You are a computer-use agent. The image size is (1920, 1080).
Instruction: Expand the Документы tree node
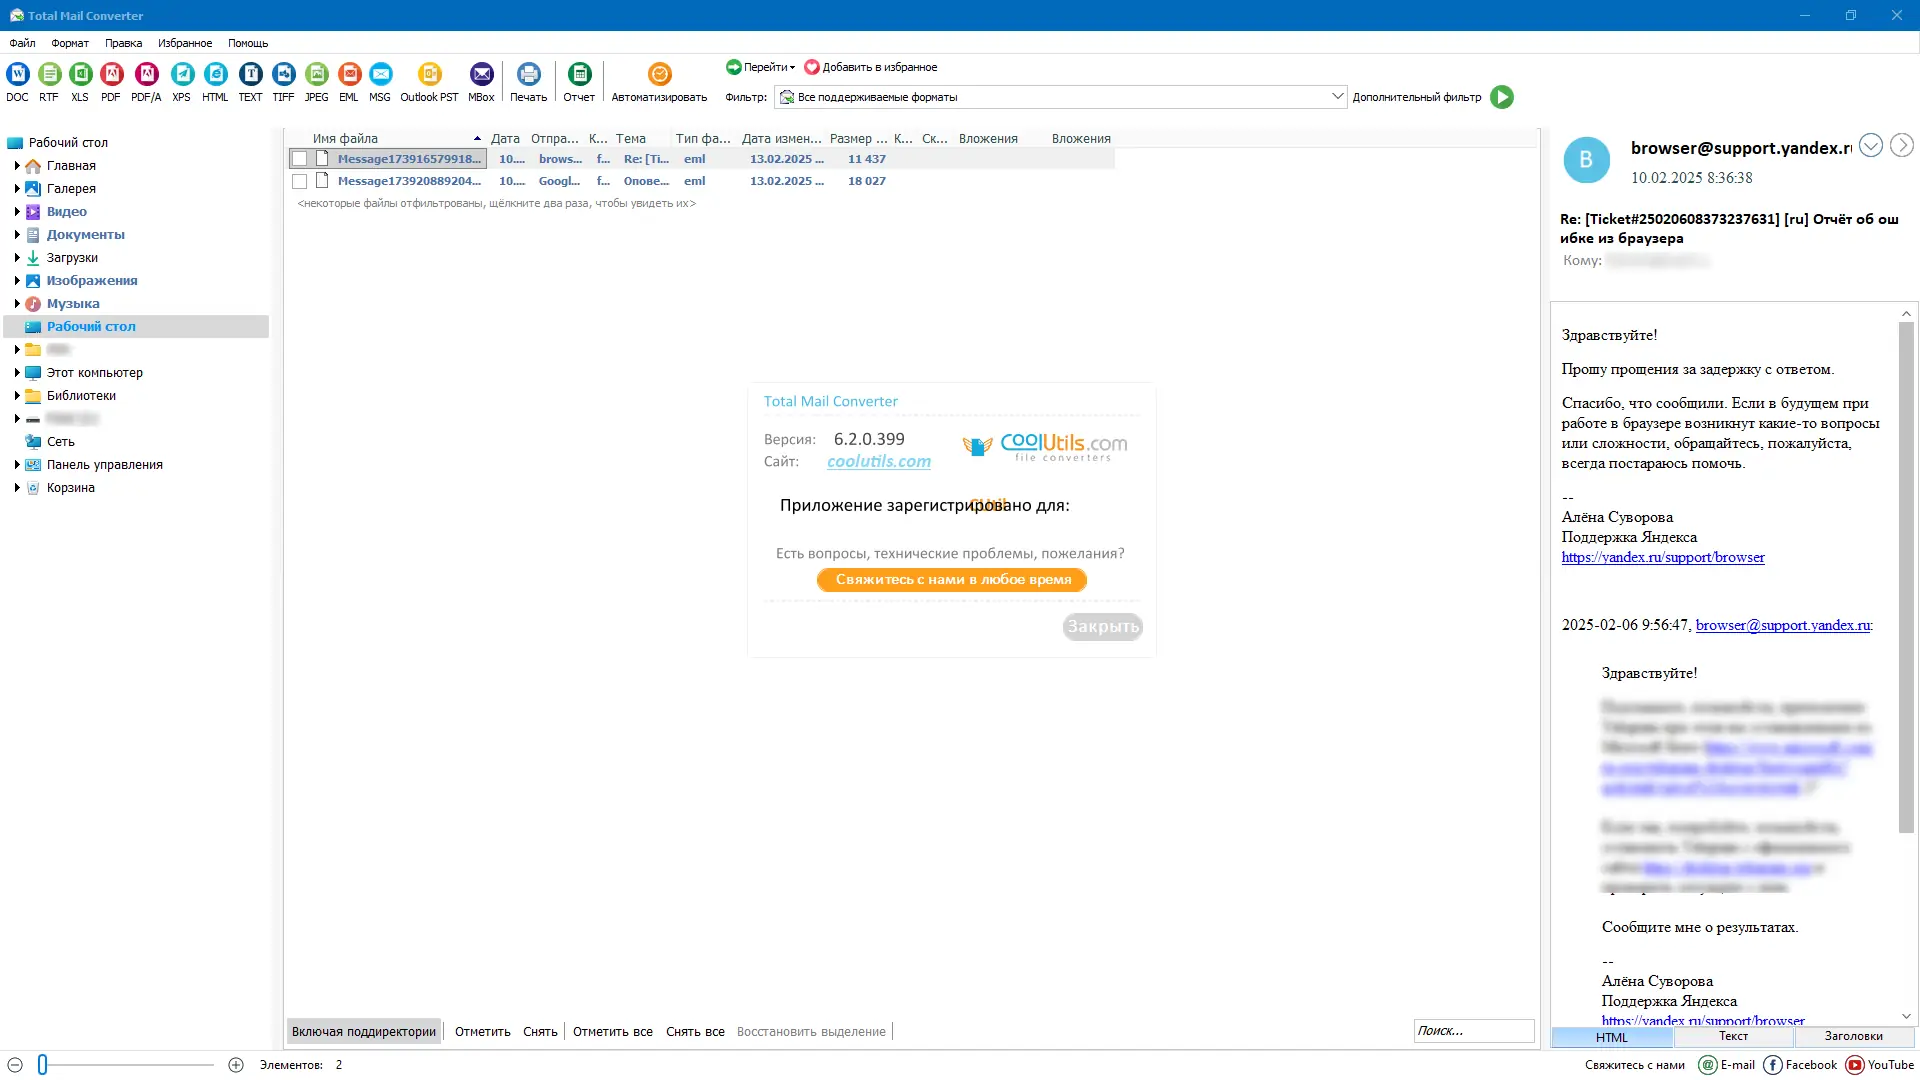pos(17,235)
